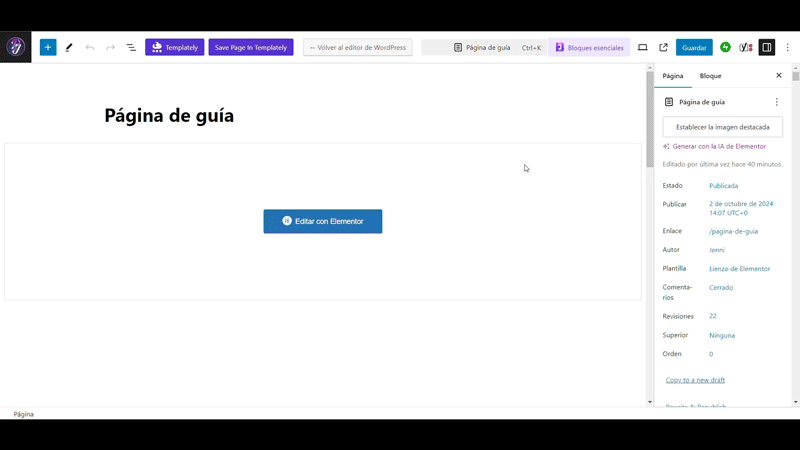Screen dimensions: 800x450
Task: Click the Yoast SEO toolbar icon
Action: 746,47
